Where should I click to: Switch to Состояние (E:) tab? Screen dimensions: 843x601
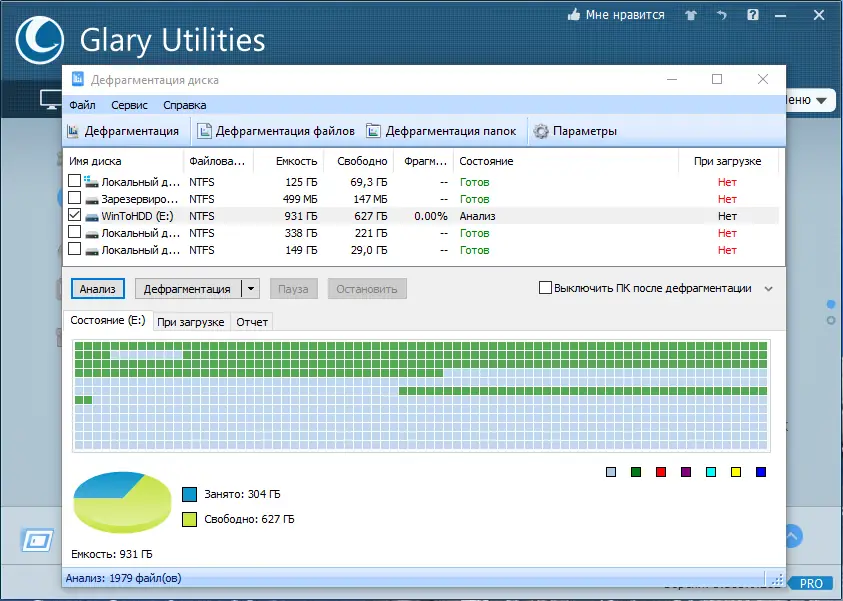[x=108, y=320]
